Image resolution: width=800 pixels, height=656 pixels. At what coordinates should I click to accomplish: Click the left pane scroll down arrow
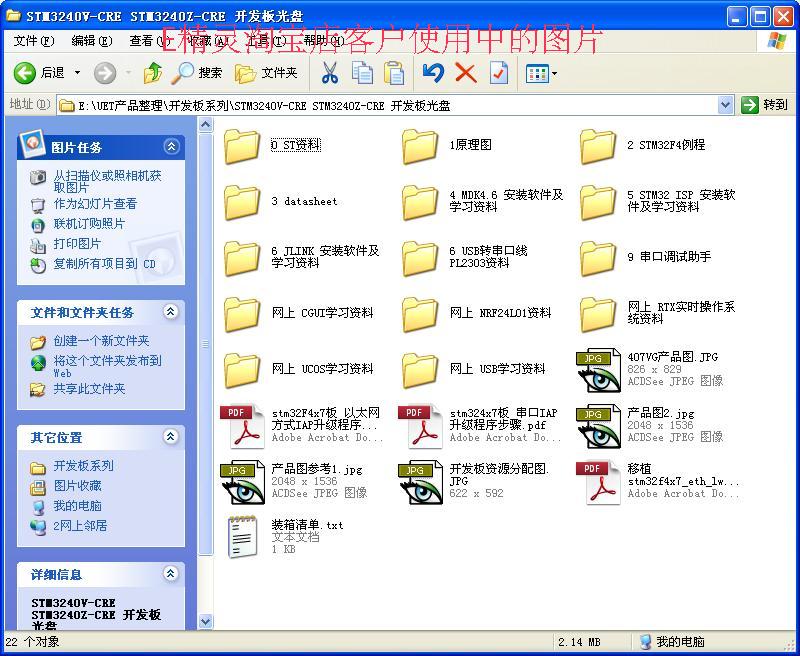click(205, 621)
